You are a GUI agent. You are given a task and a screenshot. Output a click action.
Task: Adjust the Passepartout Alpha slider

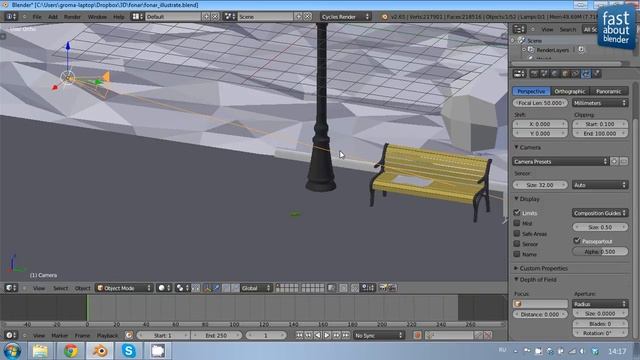(x=600, y=252)
